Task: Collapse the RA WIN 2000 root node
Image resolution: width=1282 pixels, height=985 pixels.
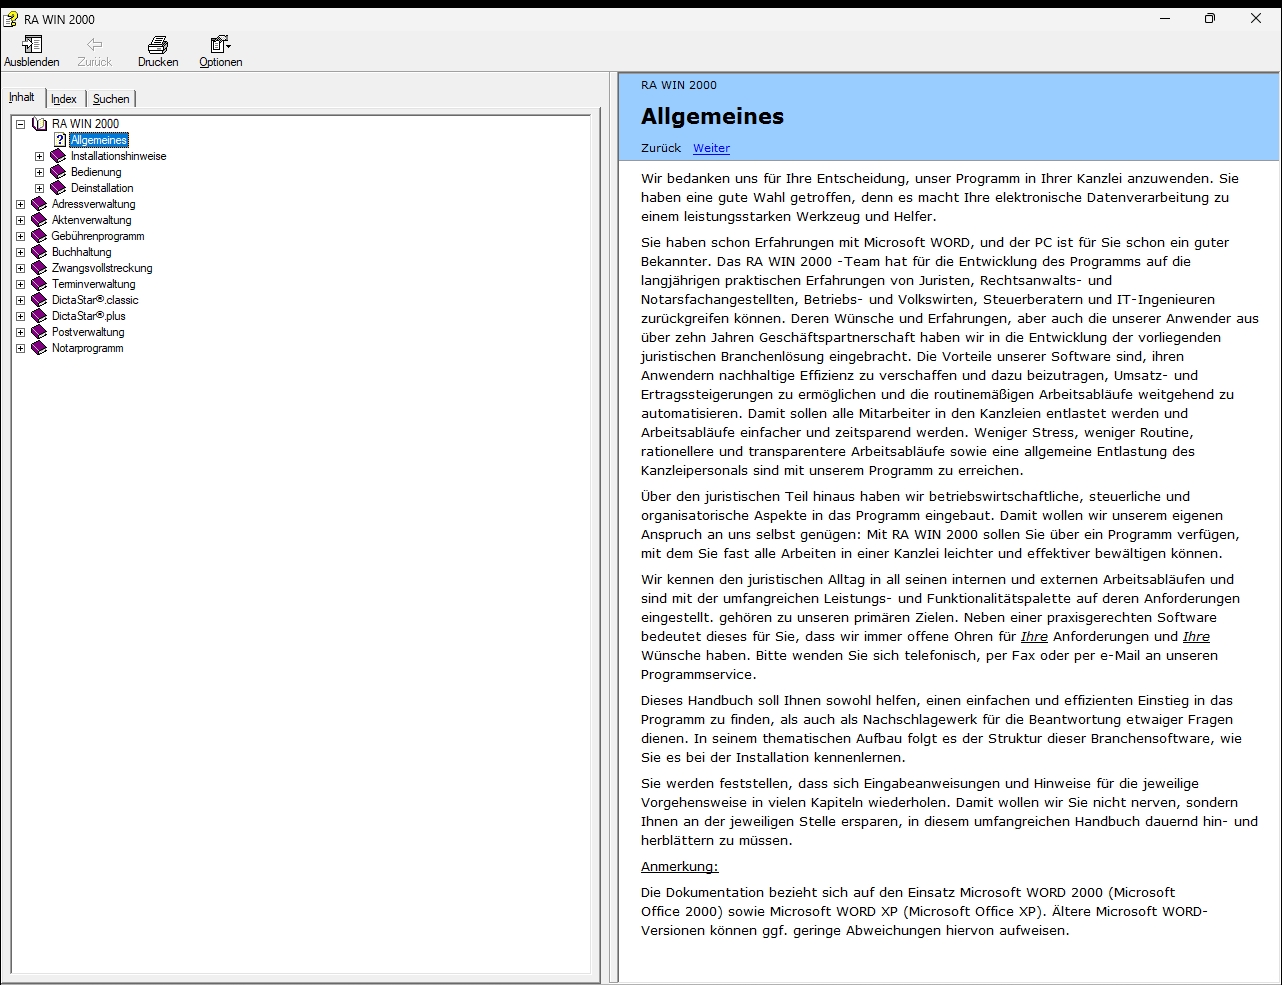Action: 20,124
